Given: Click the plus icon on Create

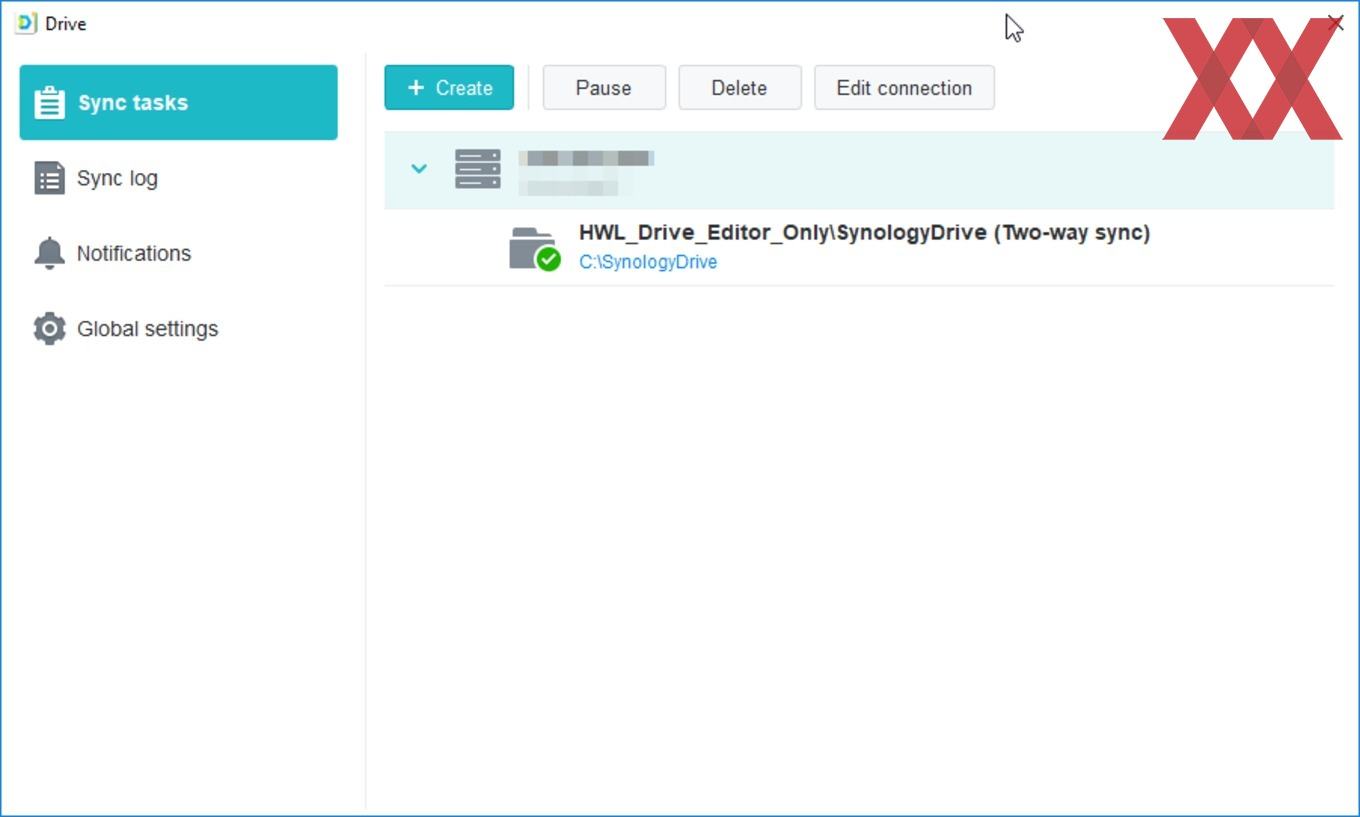Looking at the screenshot, I should [416, 88].
